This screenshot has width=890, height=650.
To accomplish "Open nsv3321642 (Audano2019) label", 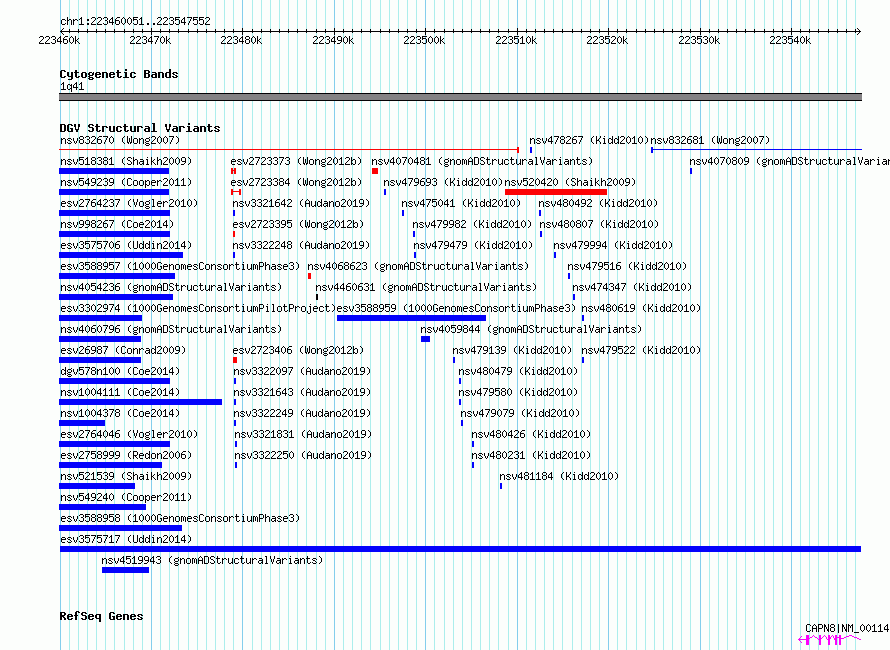I will [301, 203].
